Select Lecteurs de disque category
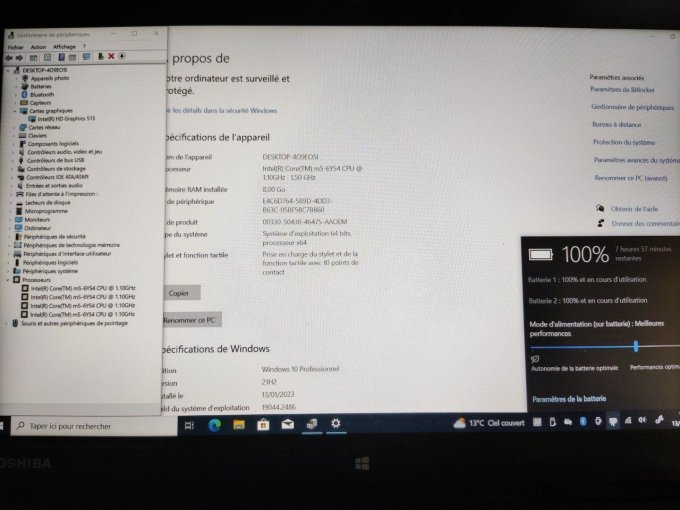 click(x=43, y=203)
